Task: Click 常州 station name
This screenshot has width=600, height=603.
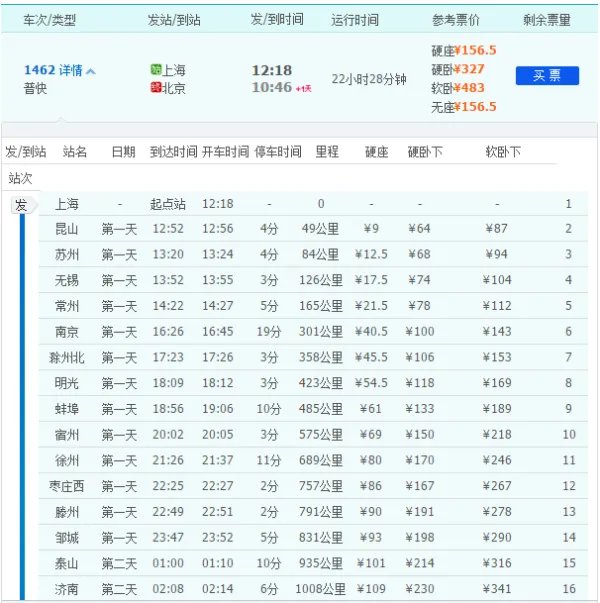Action: 67,306
